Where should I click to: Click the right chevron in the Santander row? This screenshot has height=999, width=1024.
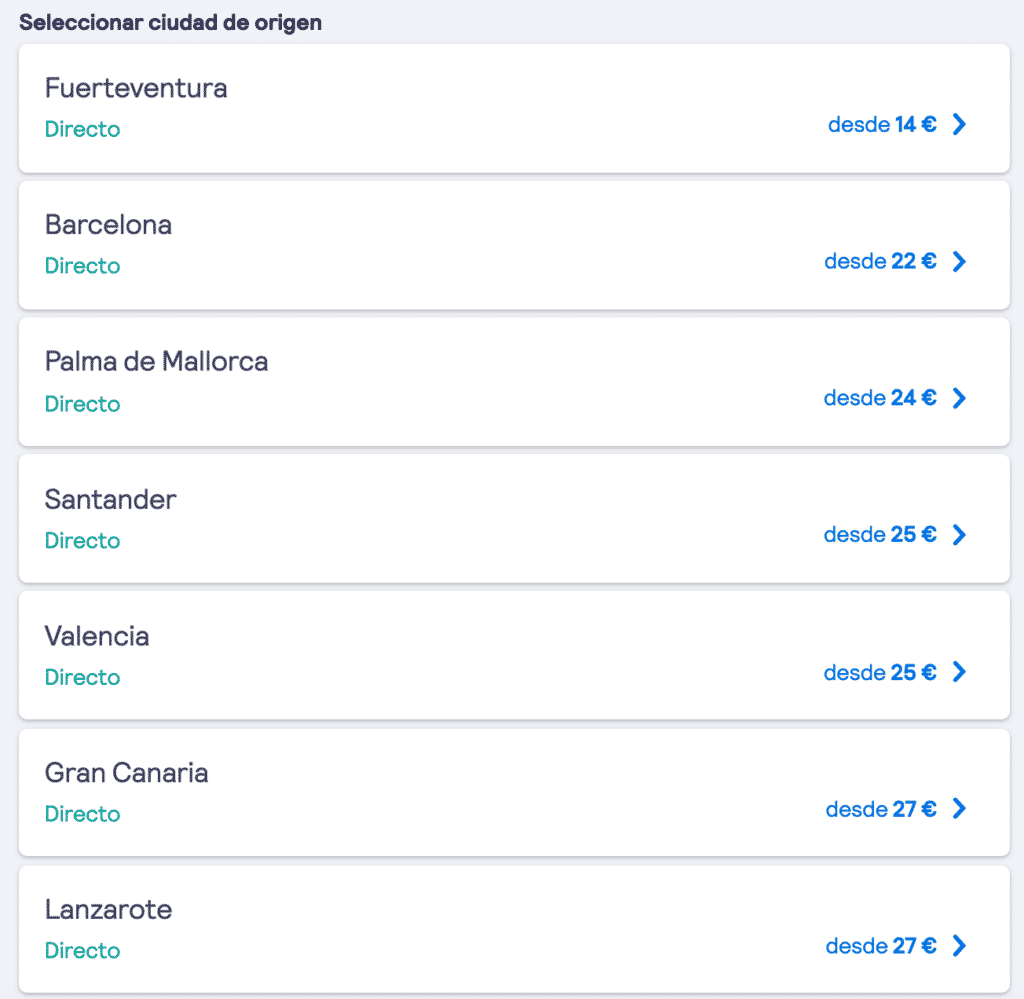click(x=959, y=535)
